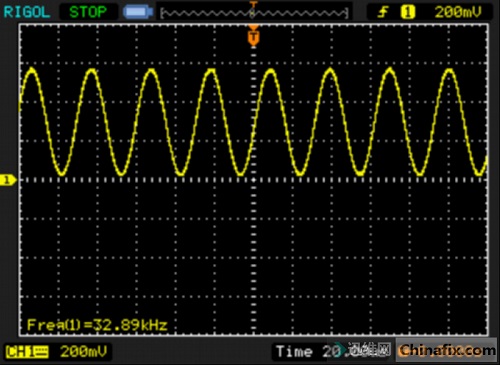Click the waveform peak right of center axis
Screen dimensions: 500x365
click(271, 71)
